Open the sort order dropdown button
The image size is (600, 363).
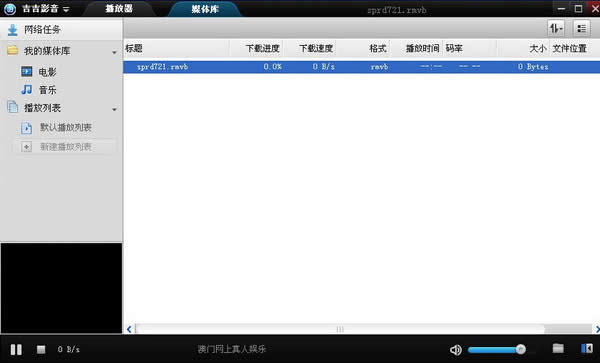[x=556, y=28]
